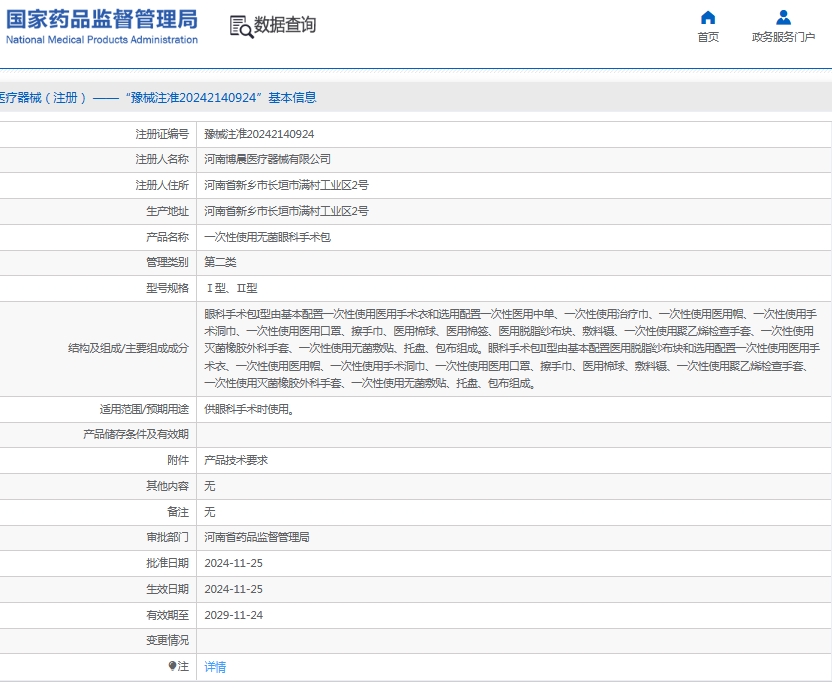832x690 pixels.
Task: Click the 首页 text link
Action: [x=708, y=37]
